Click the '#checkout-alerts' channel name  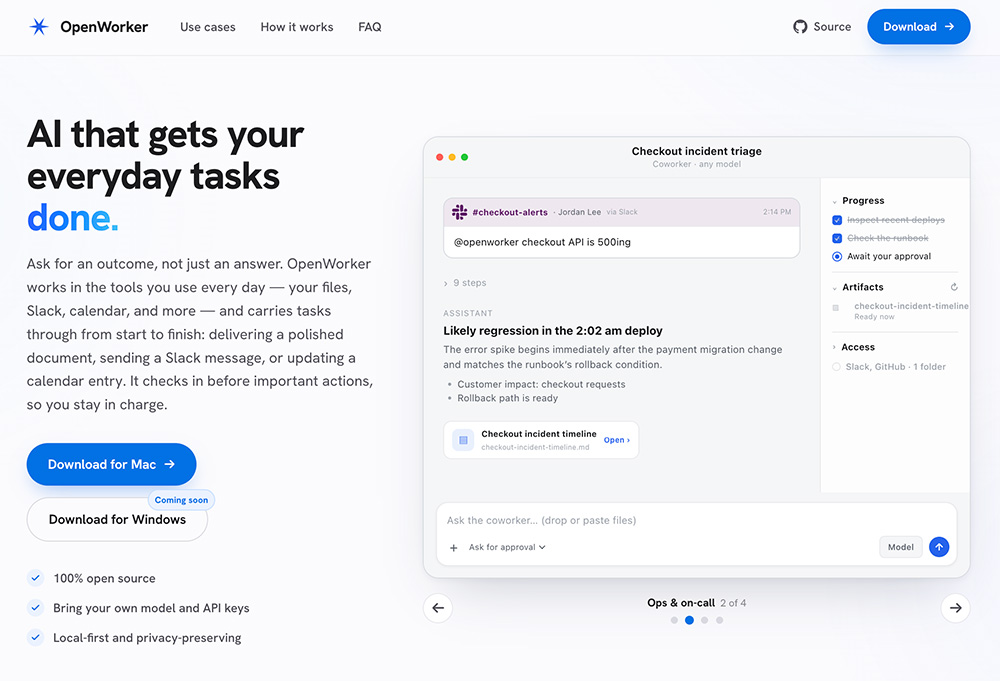(510, 212)
